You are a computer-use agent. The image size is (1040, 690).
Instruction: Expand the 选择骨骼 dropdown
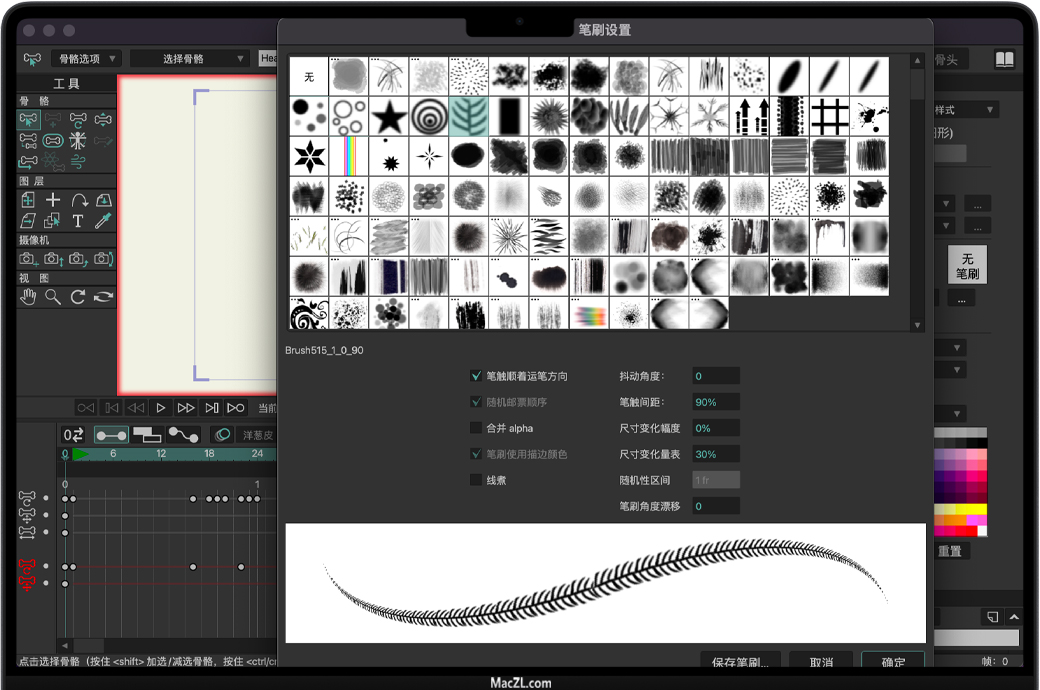pyautogui.click(x=190, y=59)
